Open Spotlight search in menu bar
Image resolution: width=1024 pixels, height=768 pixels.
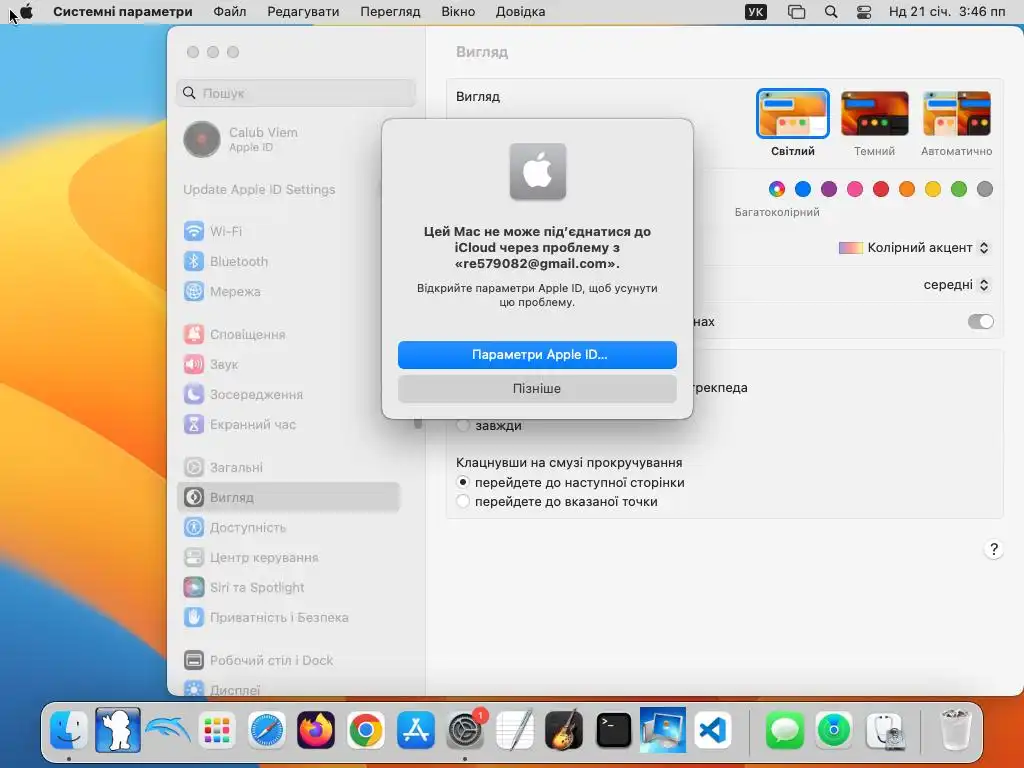click(x=831, y=12)
